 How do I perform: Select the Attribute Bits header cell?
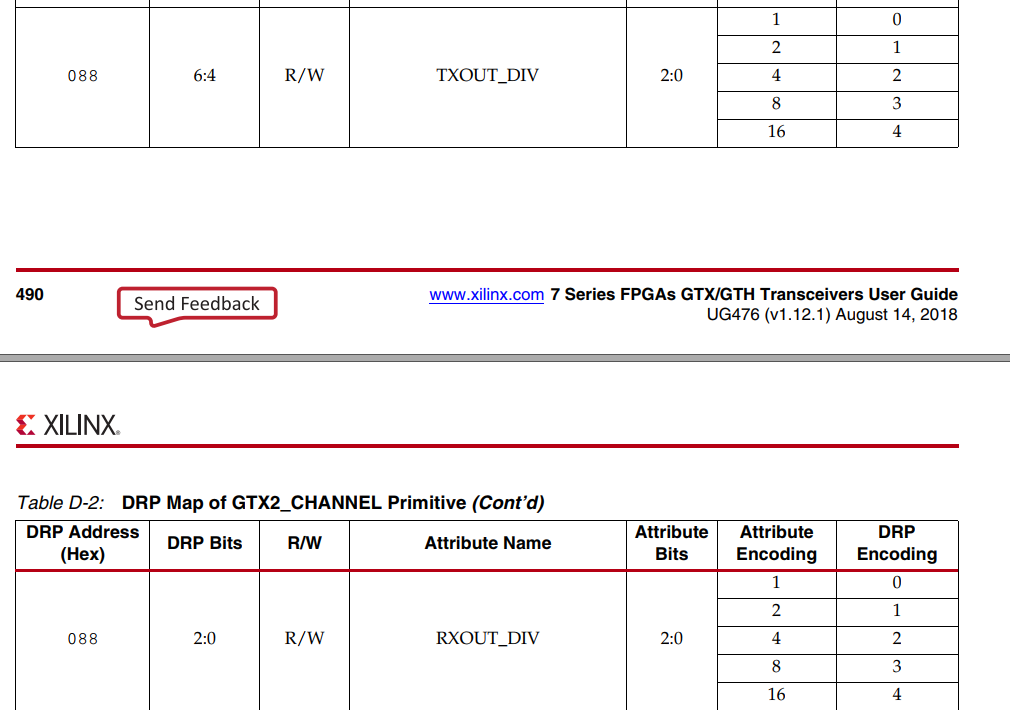coord(671,544)
